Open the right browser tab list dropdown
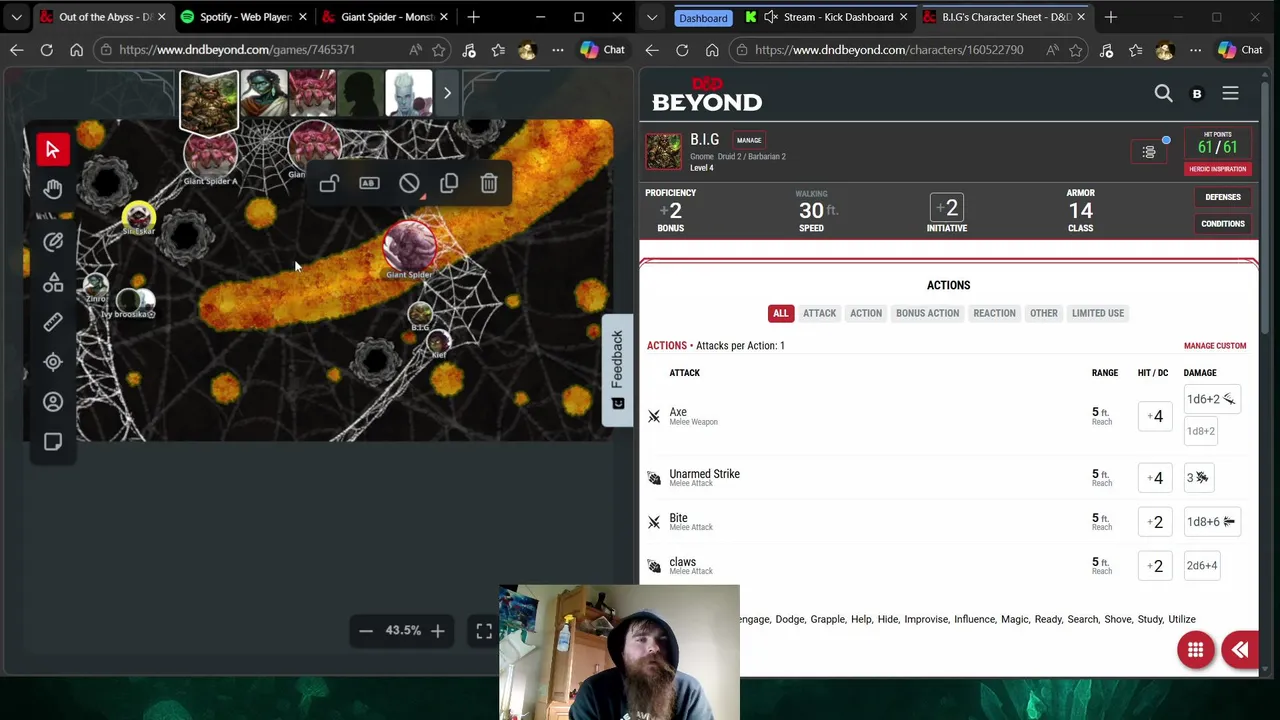Screen dimensions: 1280x720 [652, 17]
